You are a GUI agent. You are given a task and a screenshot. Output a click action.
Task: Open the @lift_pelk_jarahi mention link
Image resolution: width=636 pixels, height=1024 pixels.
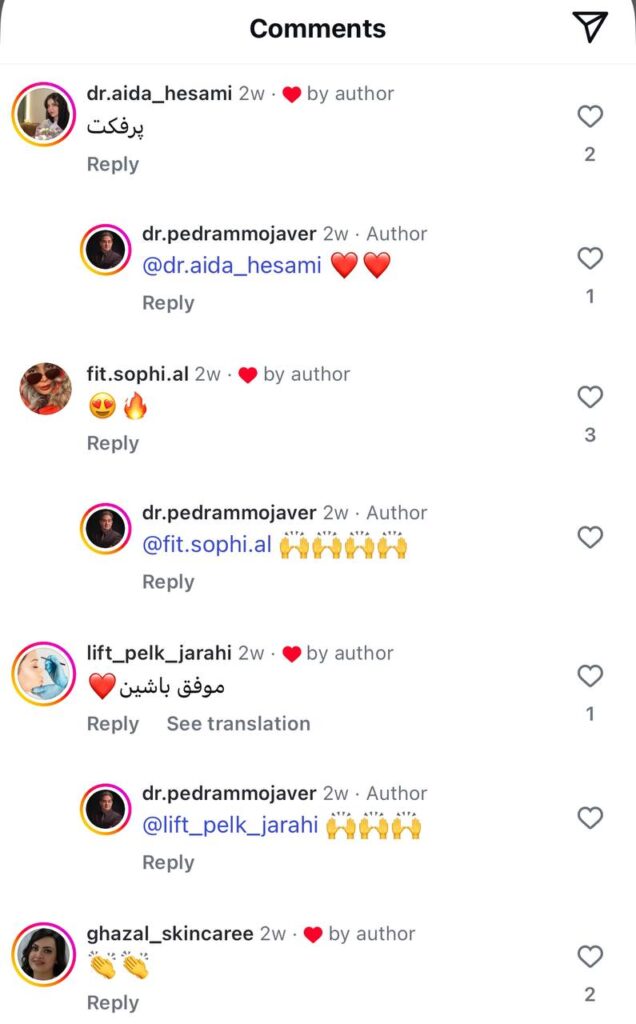[231, 825]
